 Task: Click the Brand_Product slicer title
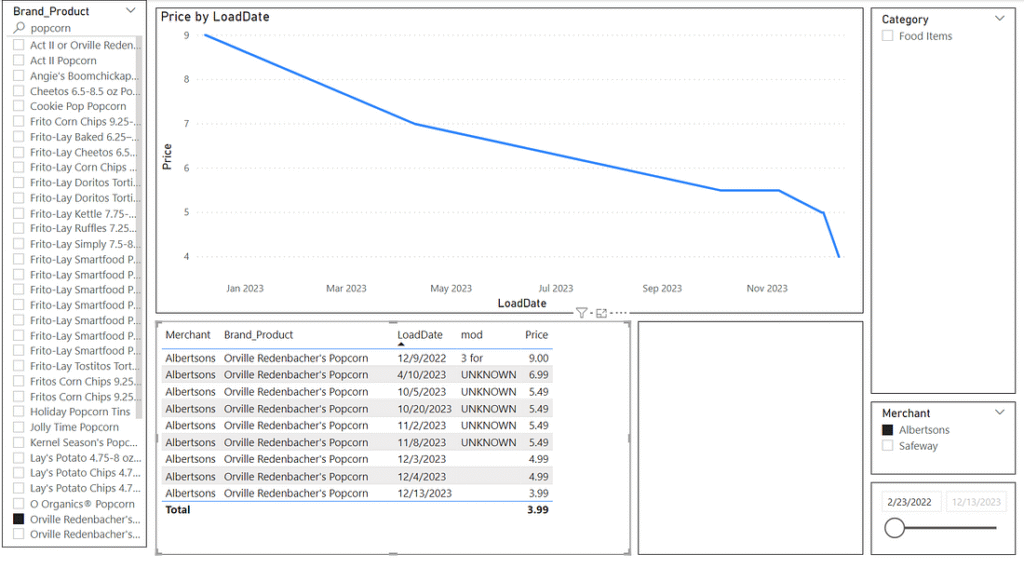pos(51,11)
